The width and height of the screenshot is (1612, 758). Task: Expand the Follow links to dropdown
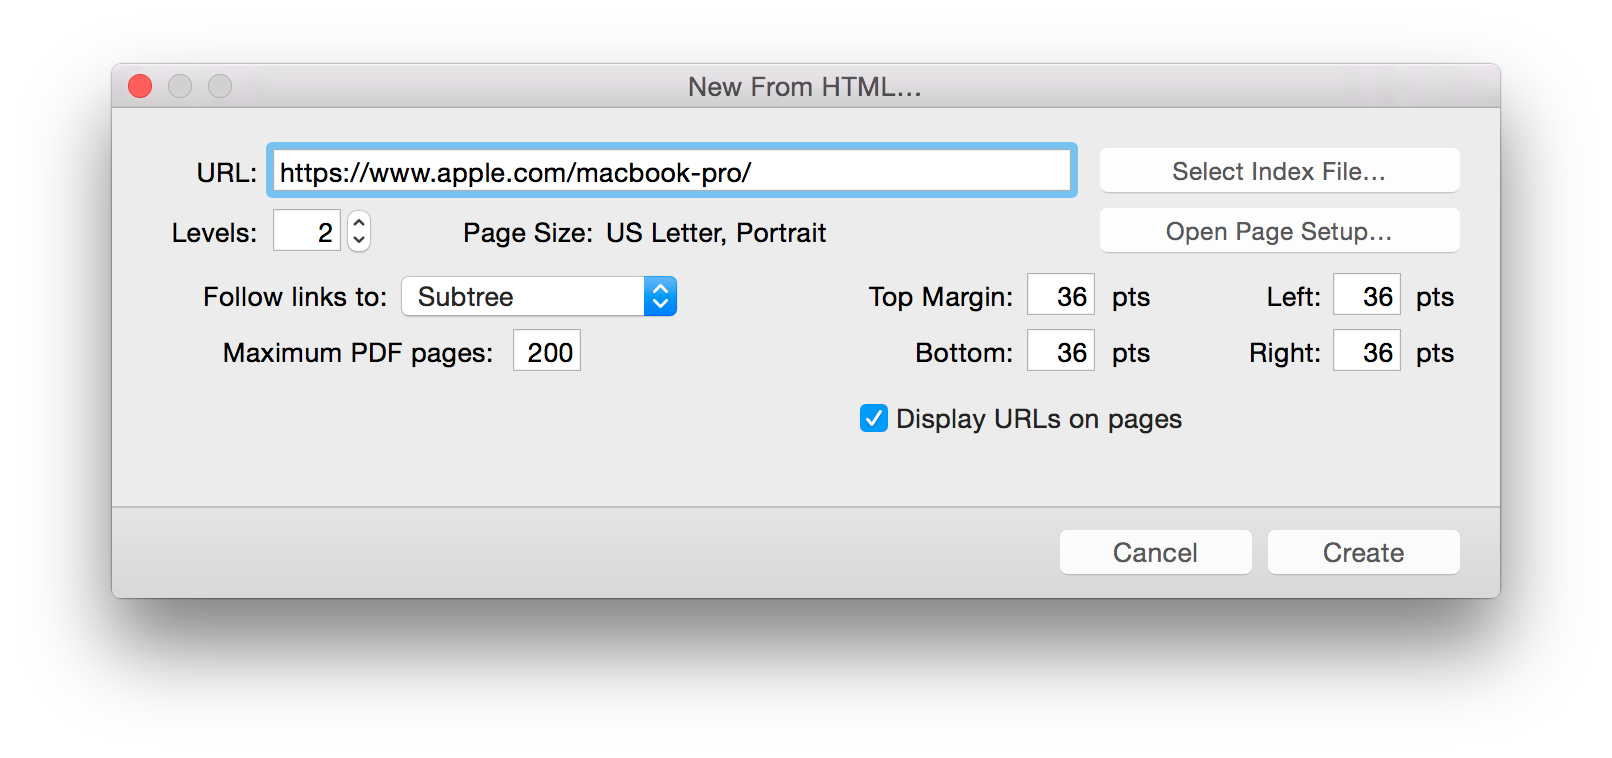539,296
